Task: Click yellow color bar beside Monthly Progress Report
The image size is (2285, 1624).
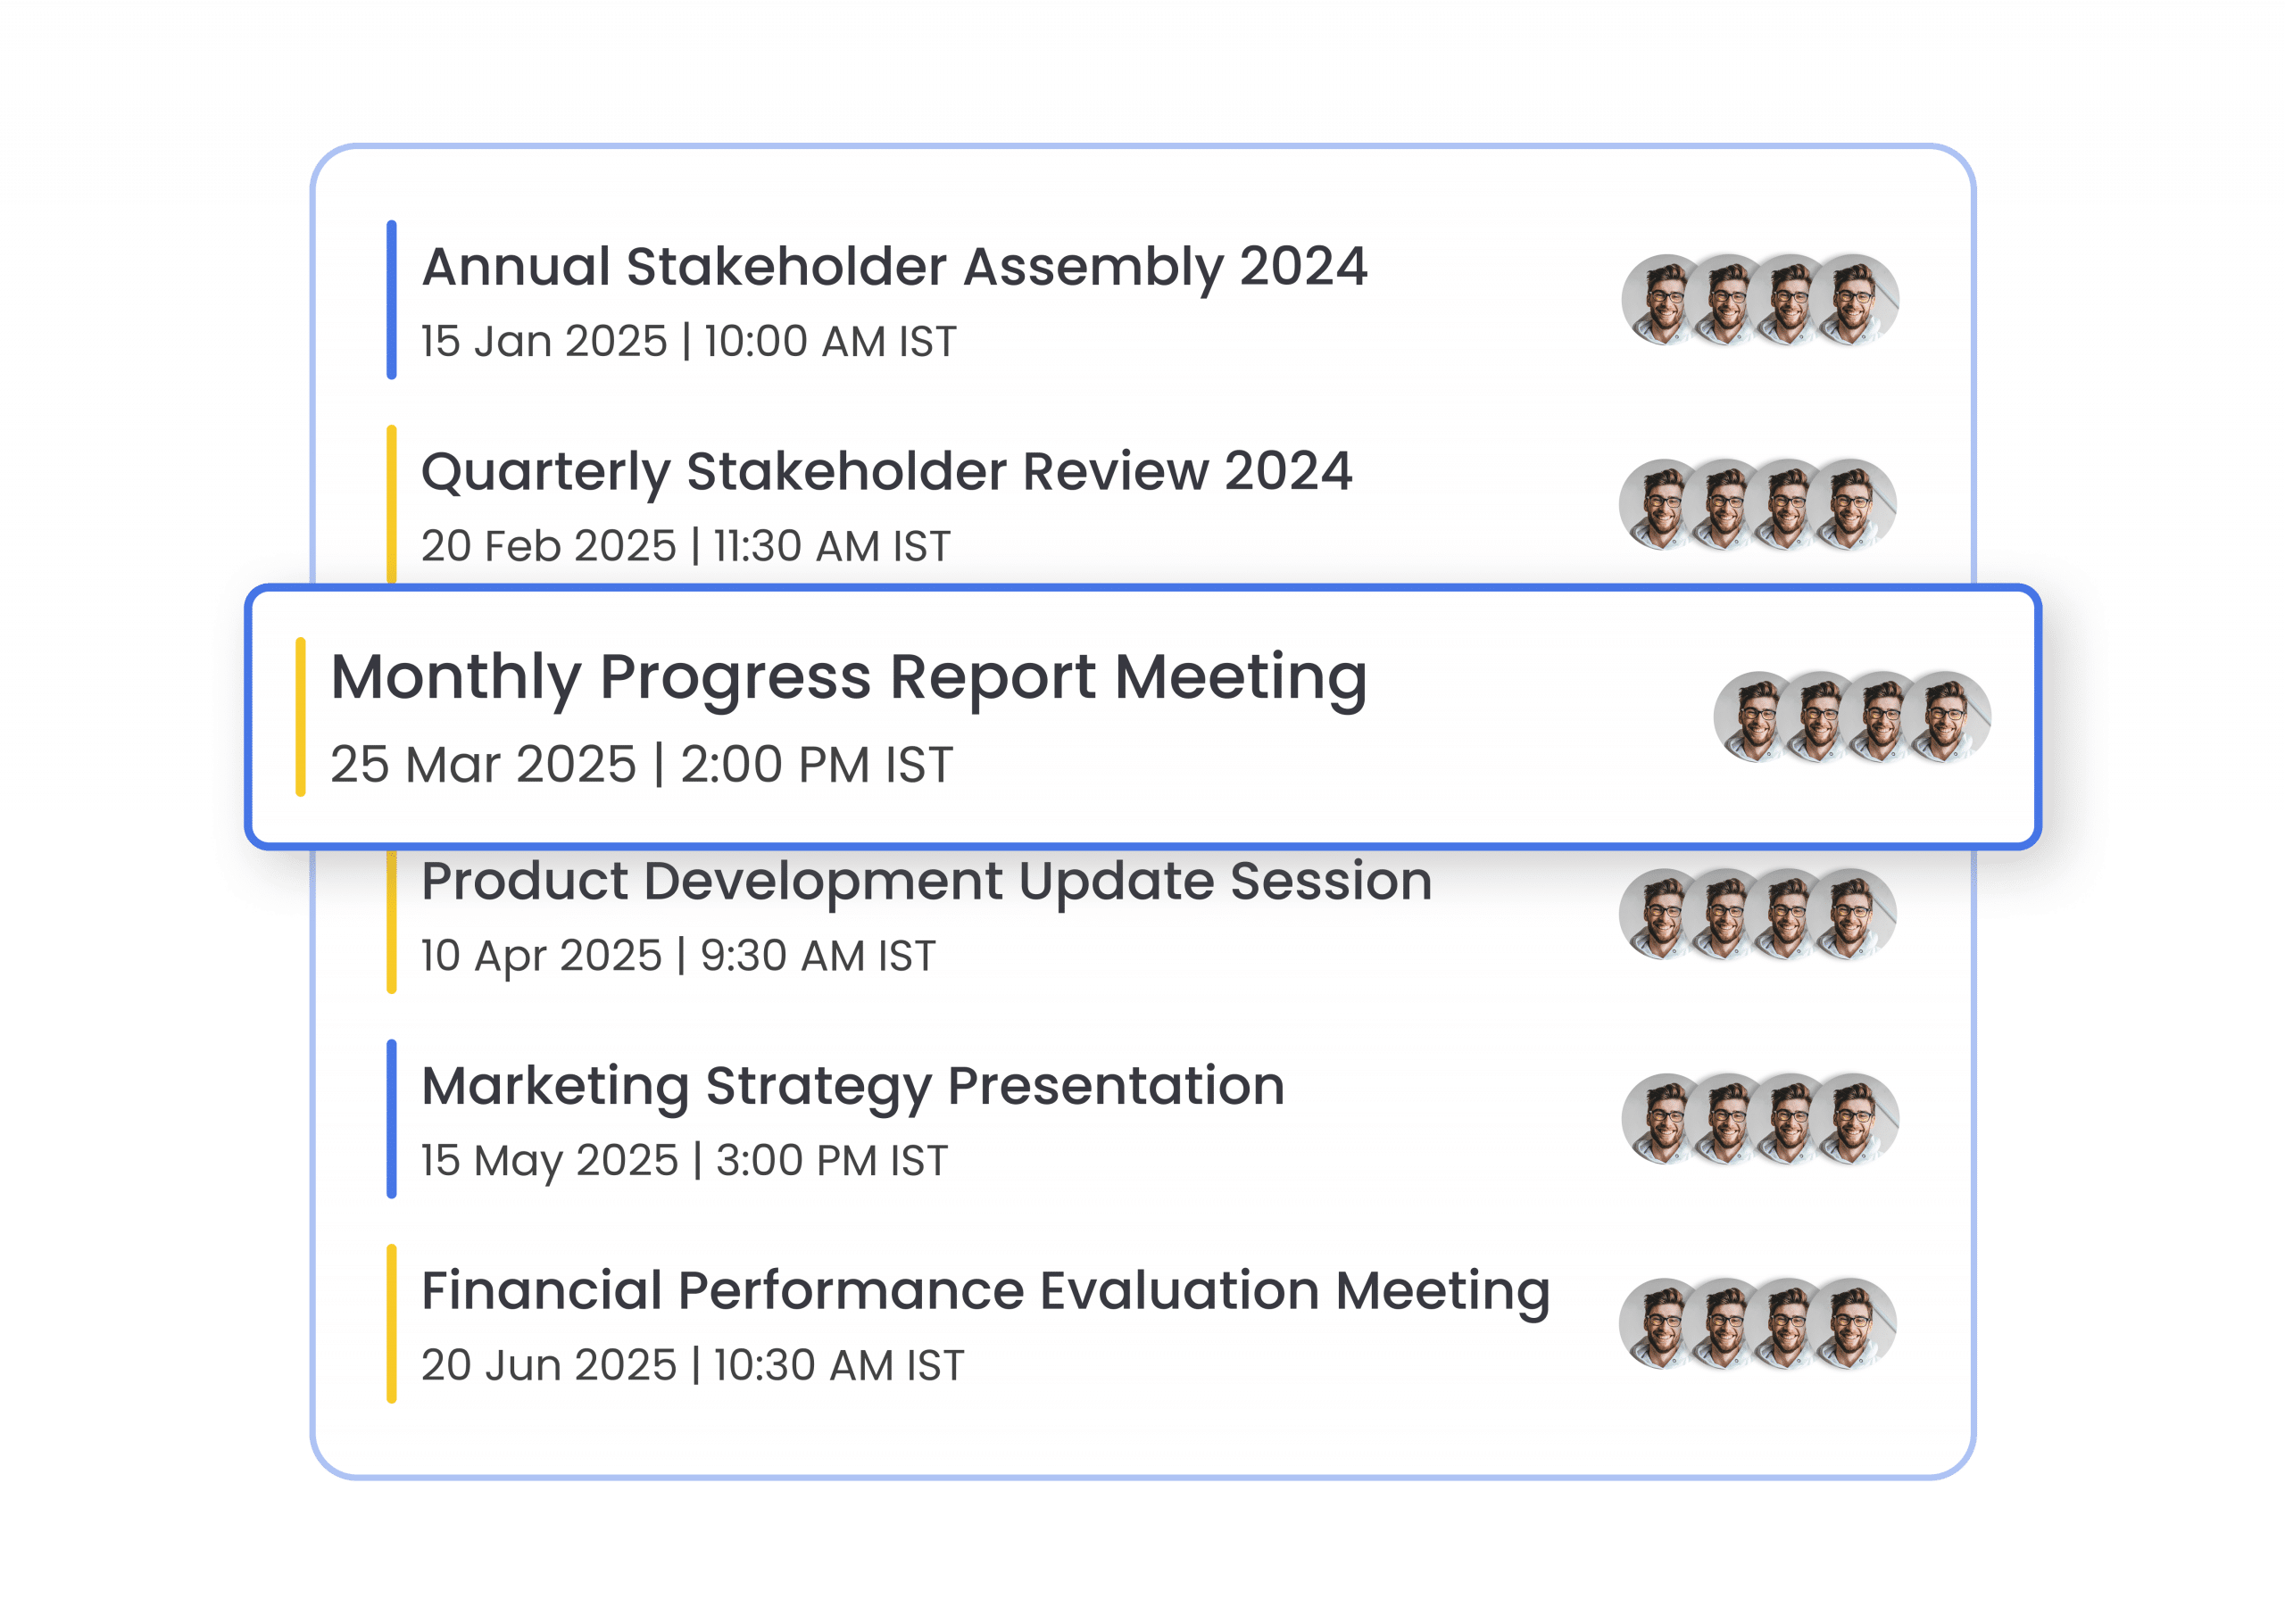Action: pyautogui.click(x=300, y=717)
